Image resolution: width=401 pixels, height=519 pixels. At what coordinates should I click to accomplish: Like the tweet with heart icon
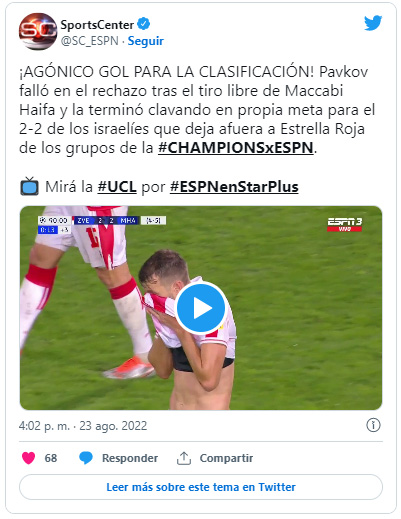click(x=29, y=458)
